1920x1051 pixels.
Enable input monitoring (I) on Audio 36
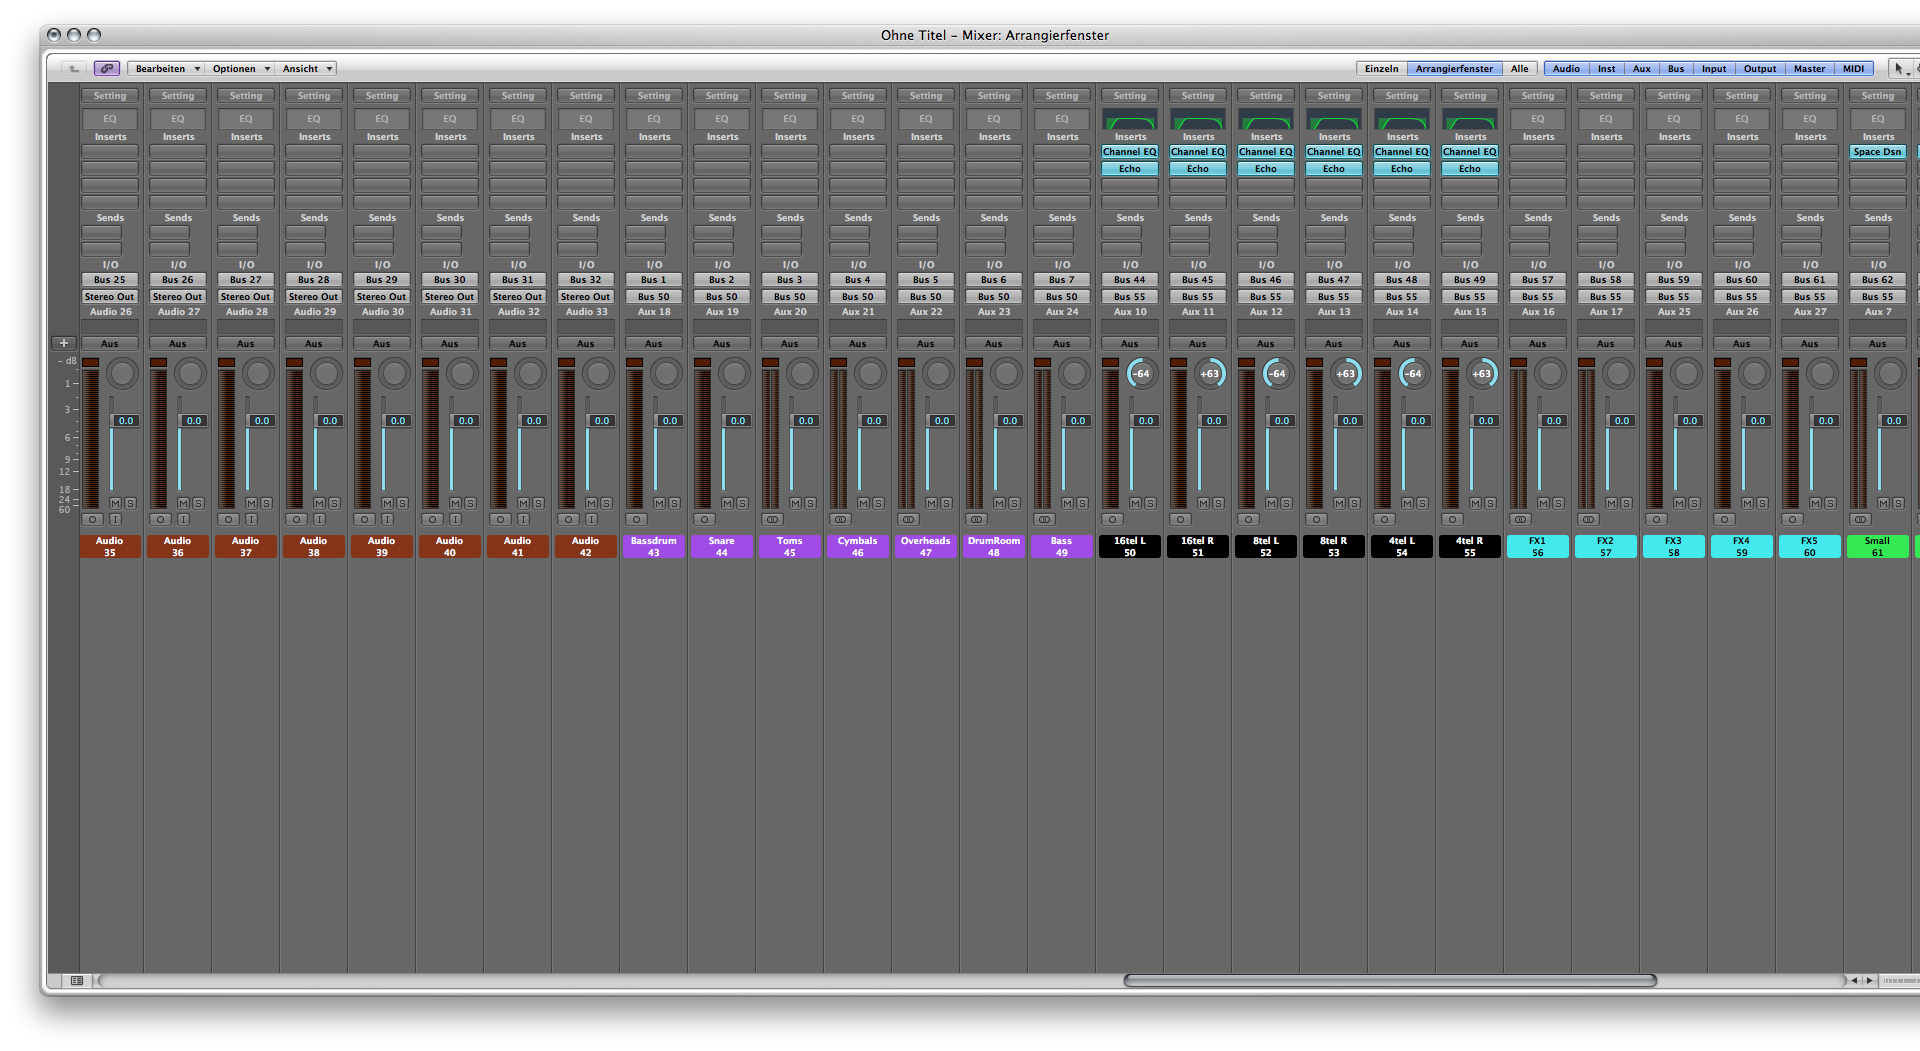pyautogui.click(x=184, y=520)
